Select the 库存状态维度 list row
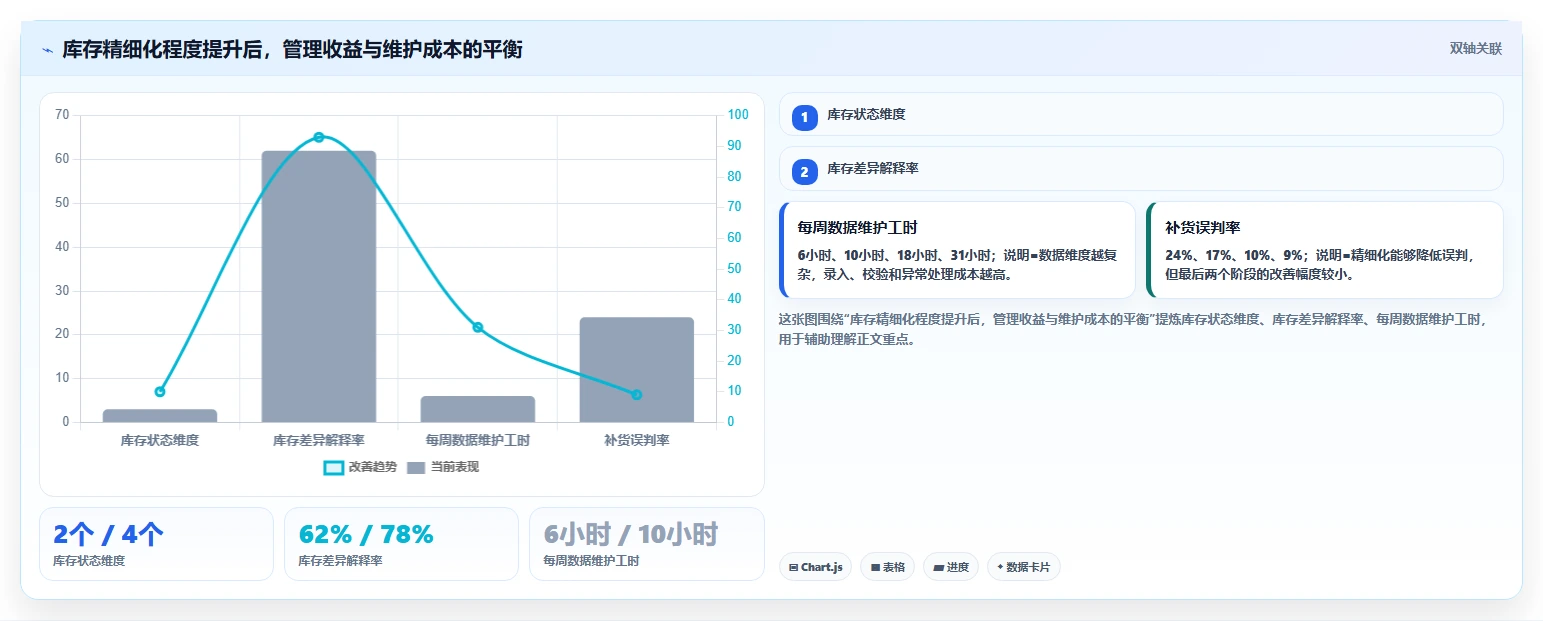Image resolution: width=1543 pixels, height=621 pixels. click(x=1141, y=114)
